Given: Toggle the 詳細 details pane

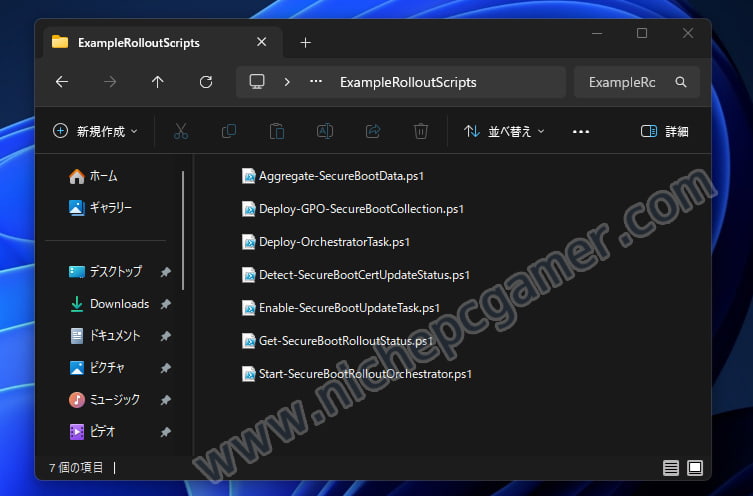Looking at the screenshot, I should pyautogui.click(x=665, y=131).
